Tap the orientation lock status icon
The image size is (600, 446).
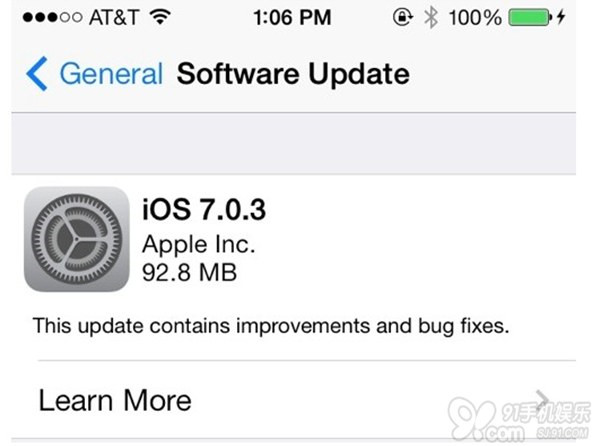pos(403,17)
